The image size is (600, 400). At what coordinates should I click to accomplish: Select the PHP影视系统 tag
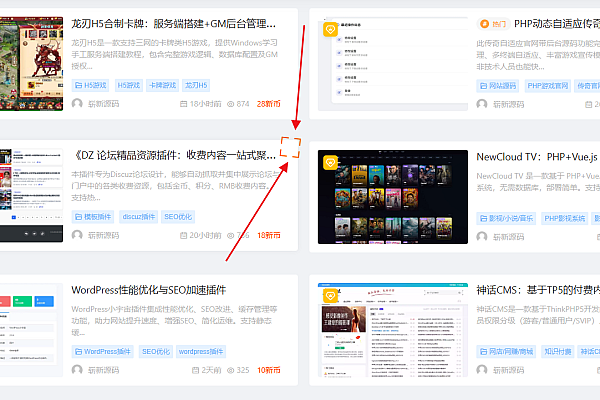click(564, 218)
